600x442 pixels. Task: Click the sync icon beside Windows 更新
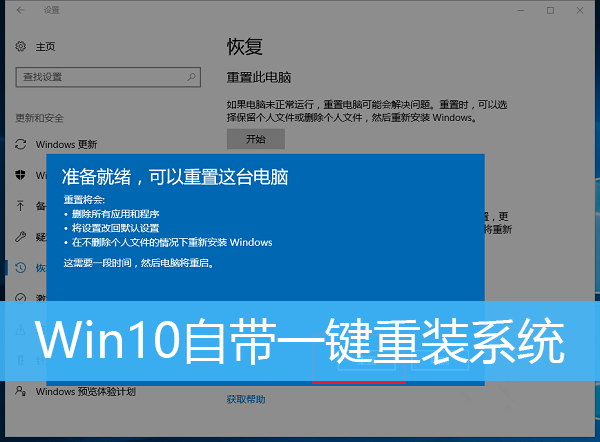click(21, 143)
